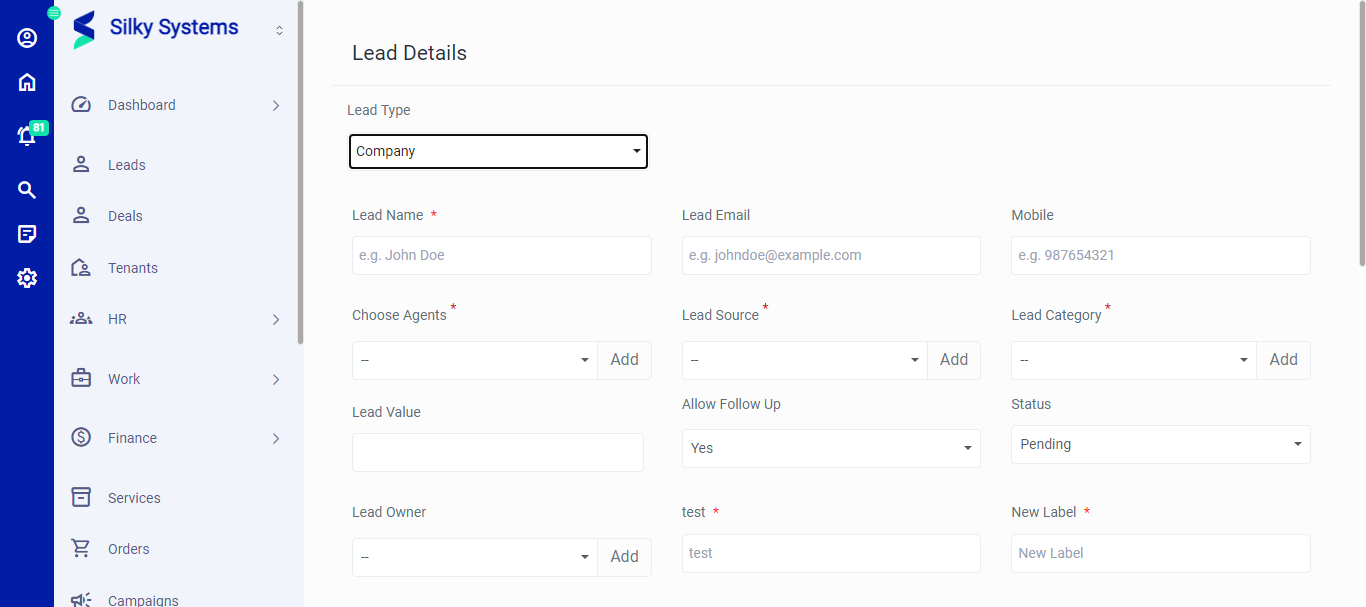Open Leads in the sidebar

coord(127,165)
